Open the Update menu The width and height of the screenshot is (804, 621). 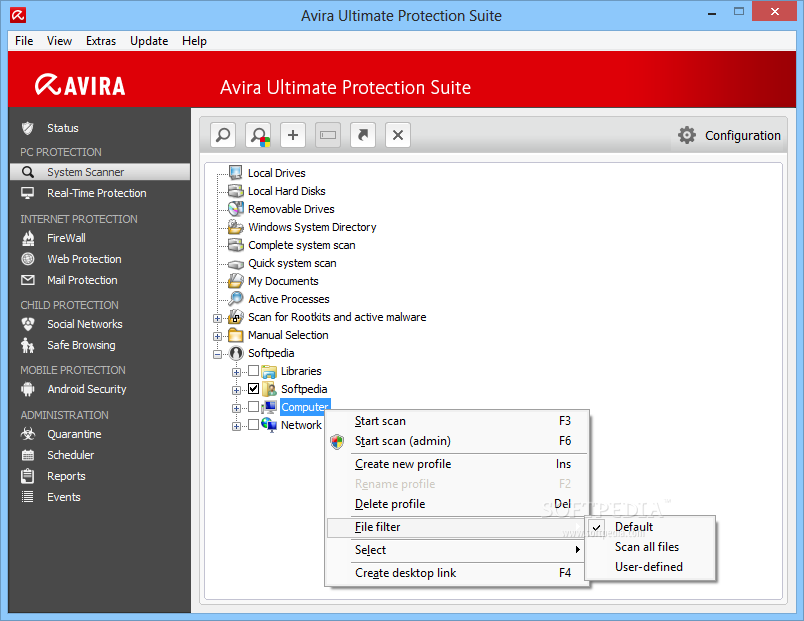(x=149, y=41)
